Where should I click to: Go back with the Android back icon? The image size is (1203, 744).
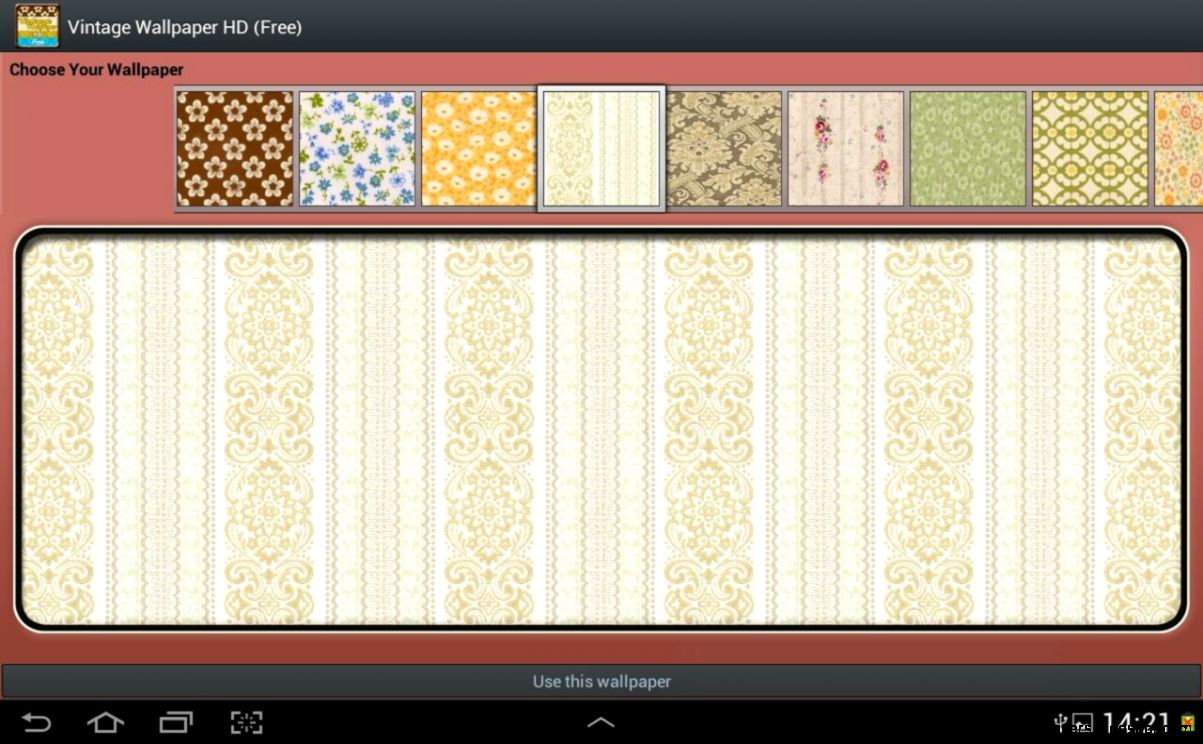tap(37, 722)
